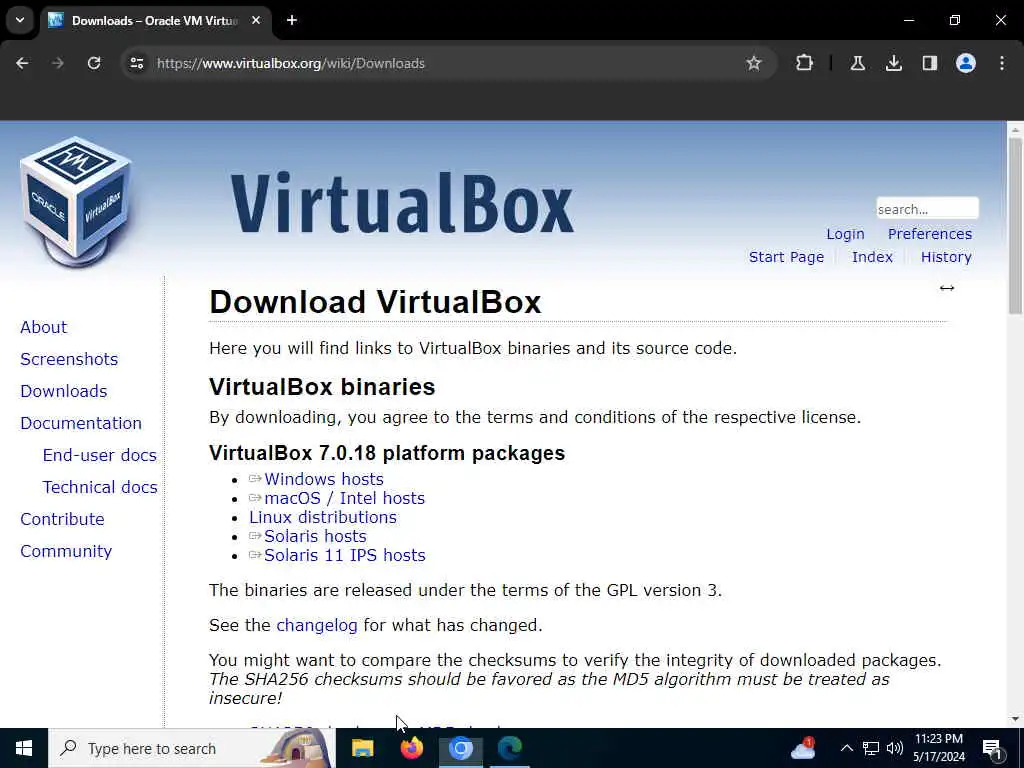Open Downloads in the sidebar
This screenshot has height=768, width=1024.
(x=64, y=391)
